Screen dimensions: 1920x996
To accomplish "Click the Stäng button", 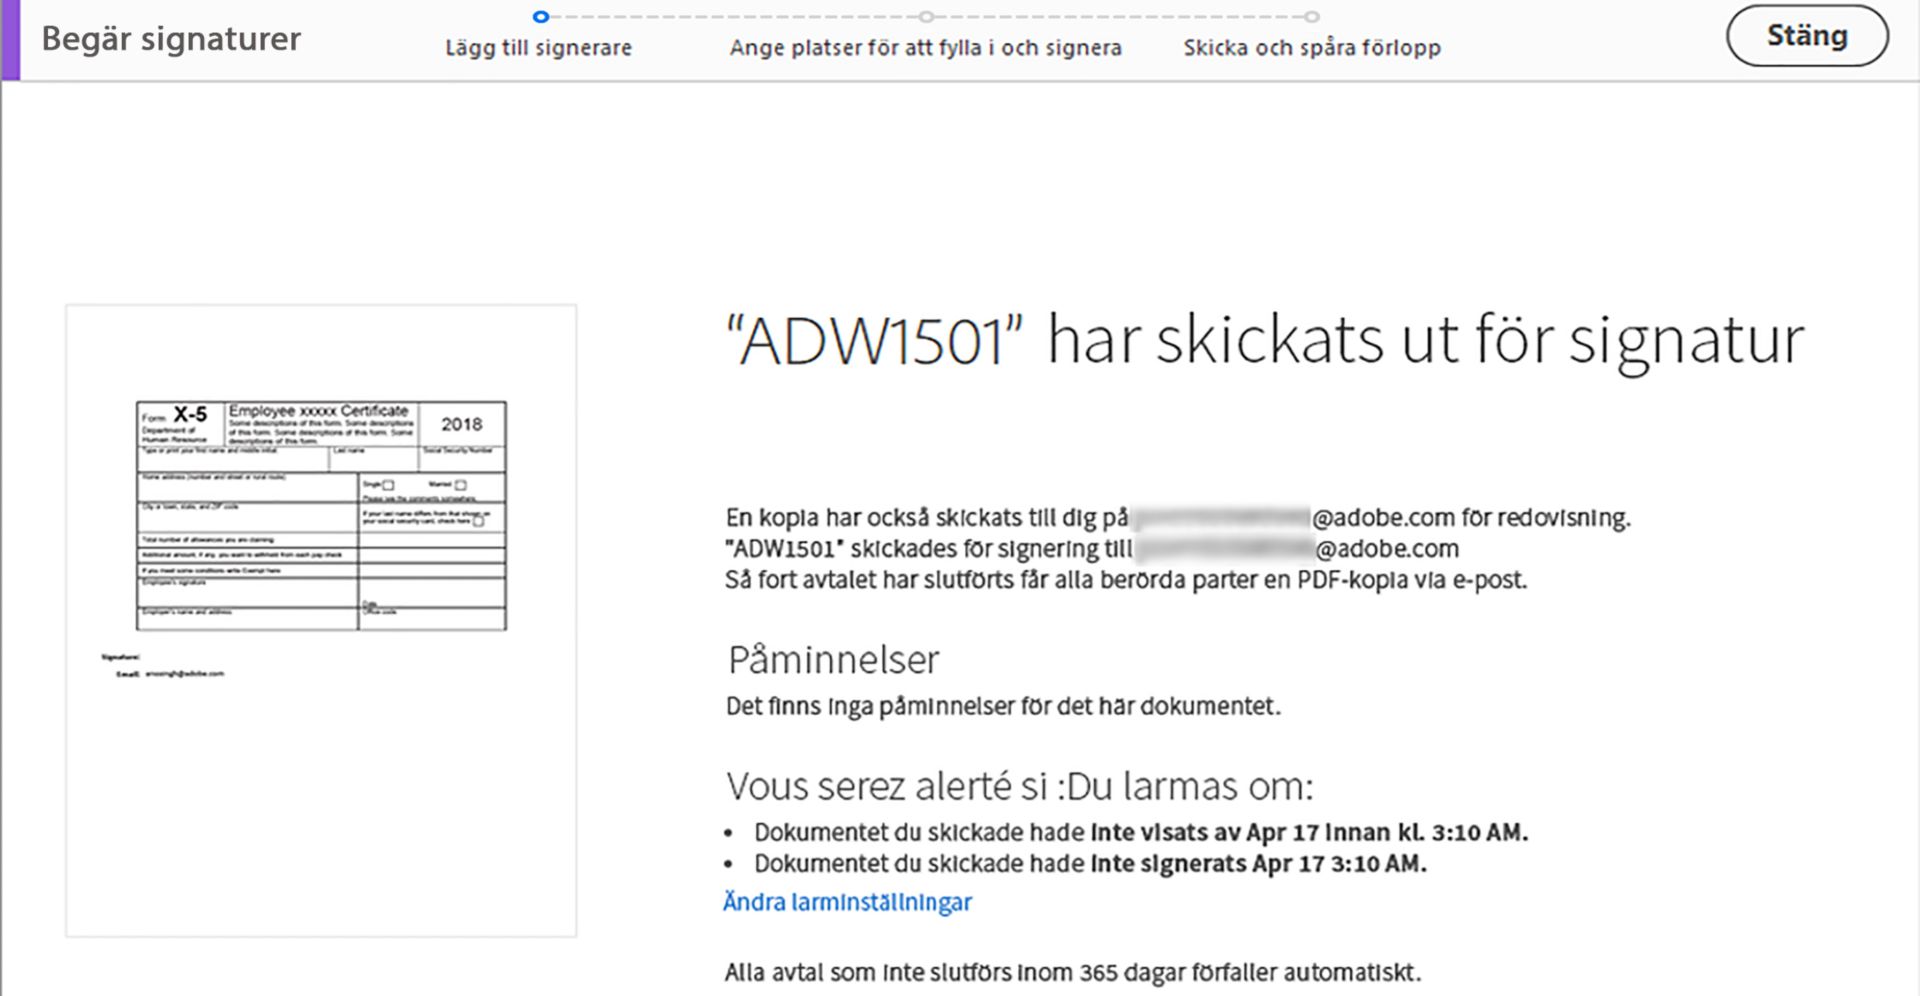I will point(1808,35).
